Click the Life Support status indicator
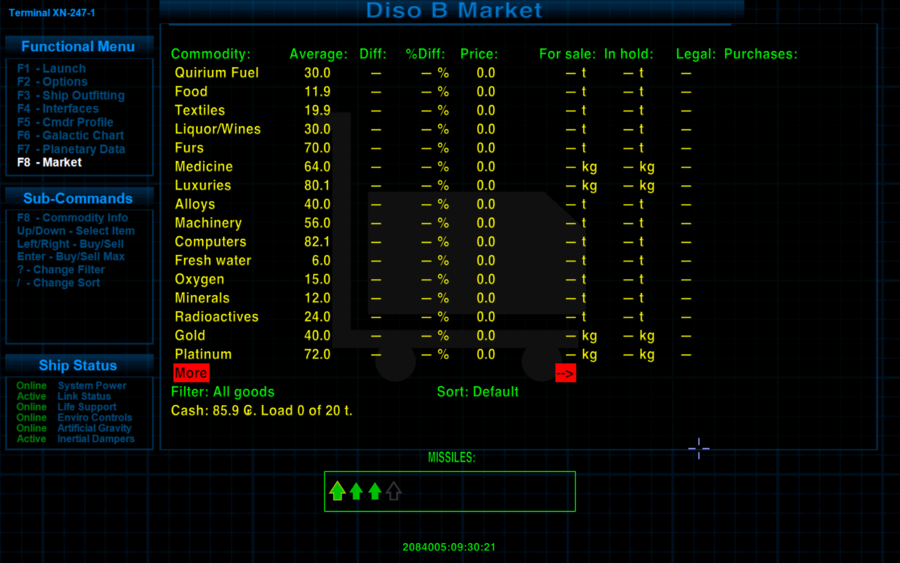The image size is (900, 563). (x=71, y=407)
